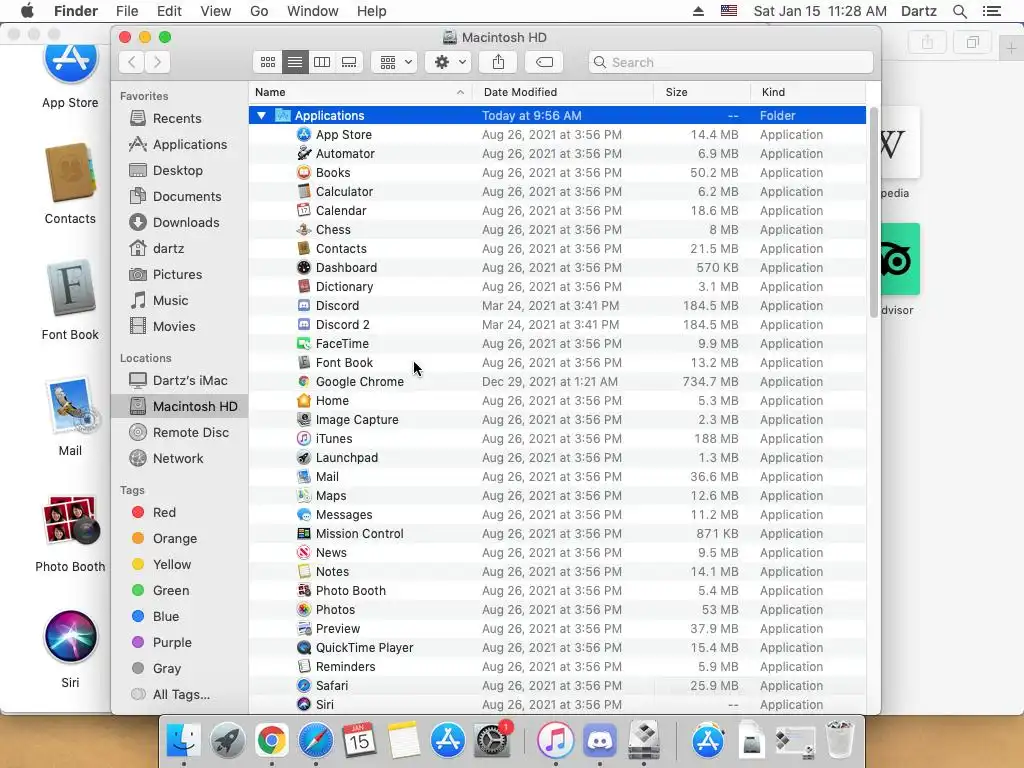Select Google Chrome in the list
1024x768 pixels.
(x=558, y=381)
